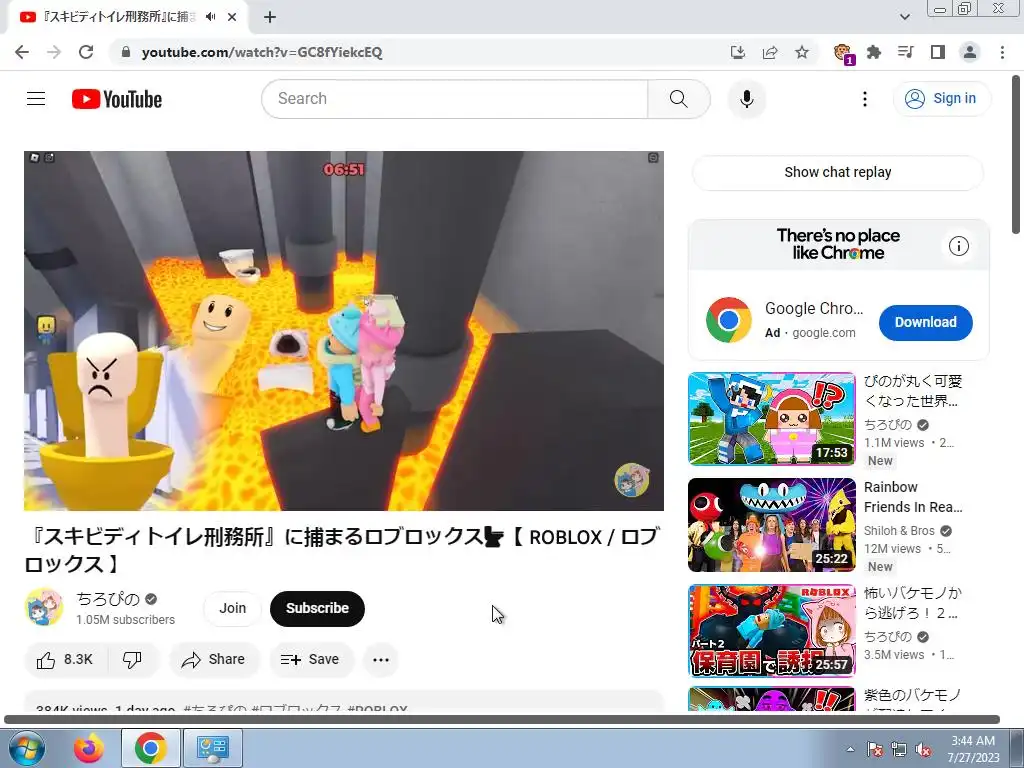This screenshot has height=768, width=1024.
Task: Share the video
Action: (x=214, y=660)
